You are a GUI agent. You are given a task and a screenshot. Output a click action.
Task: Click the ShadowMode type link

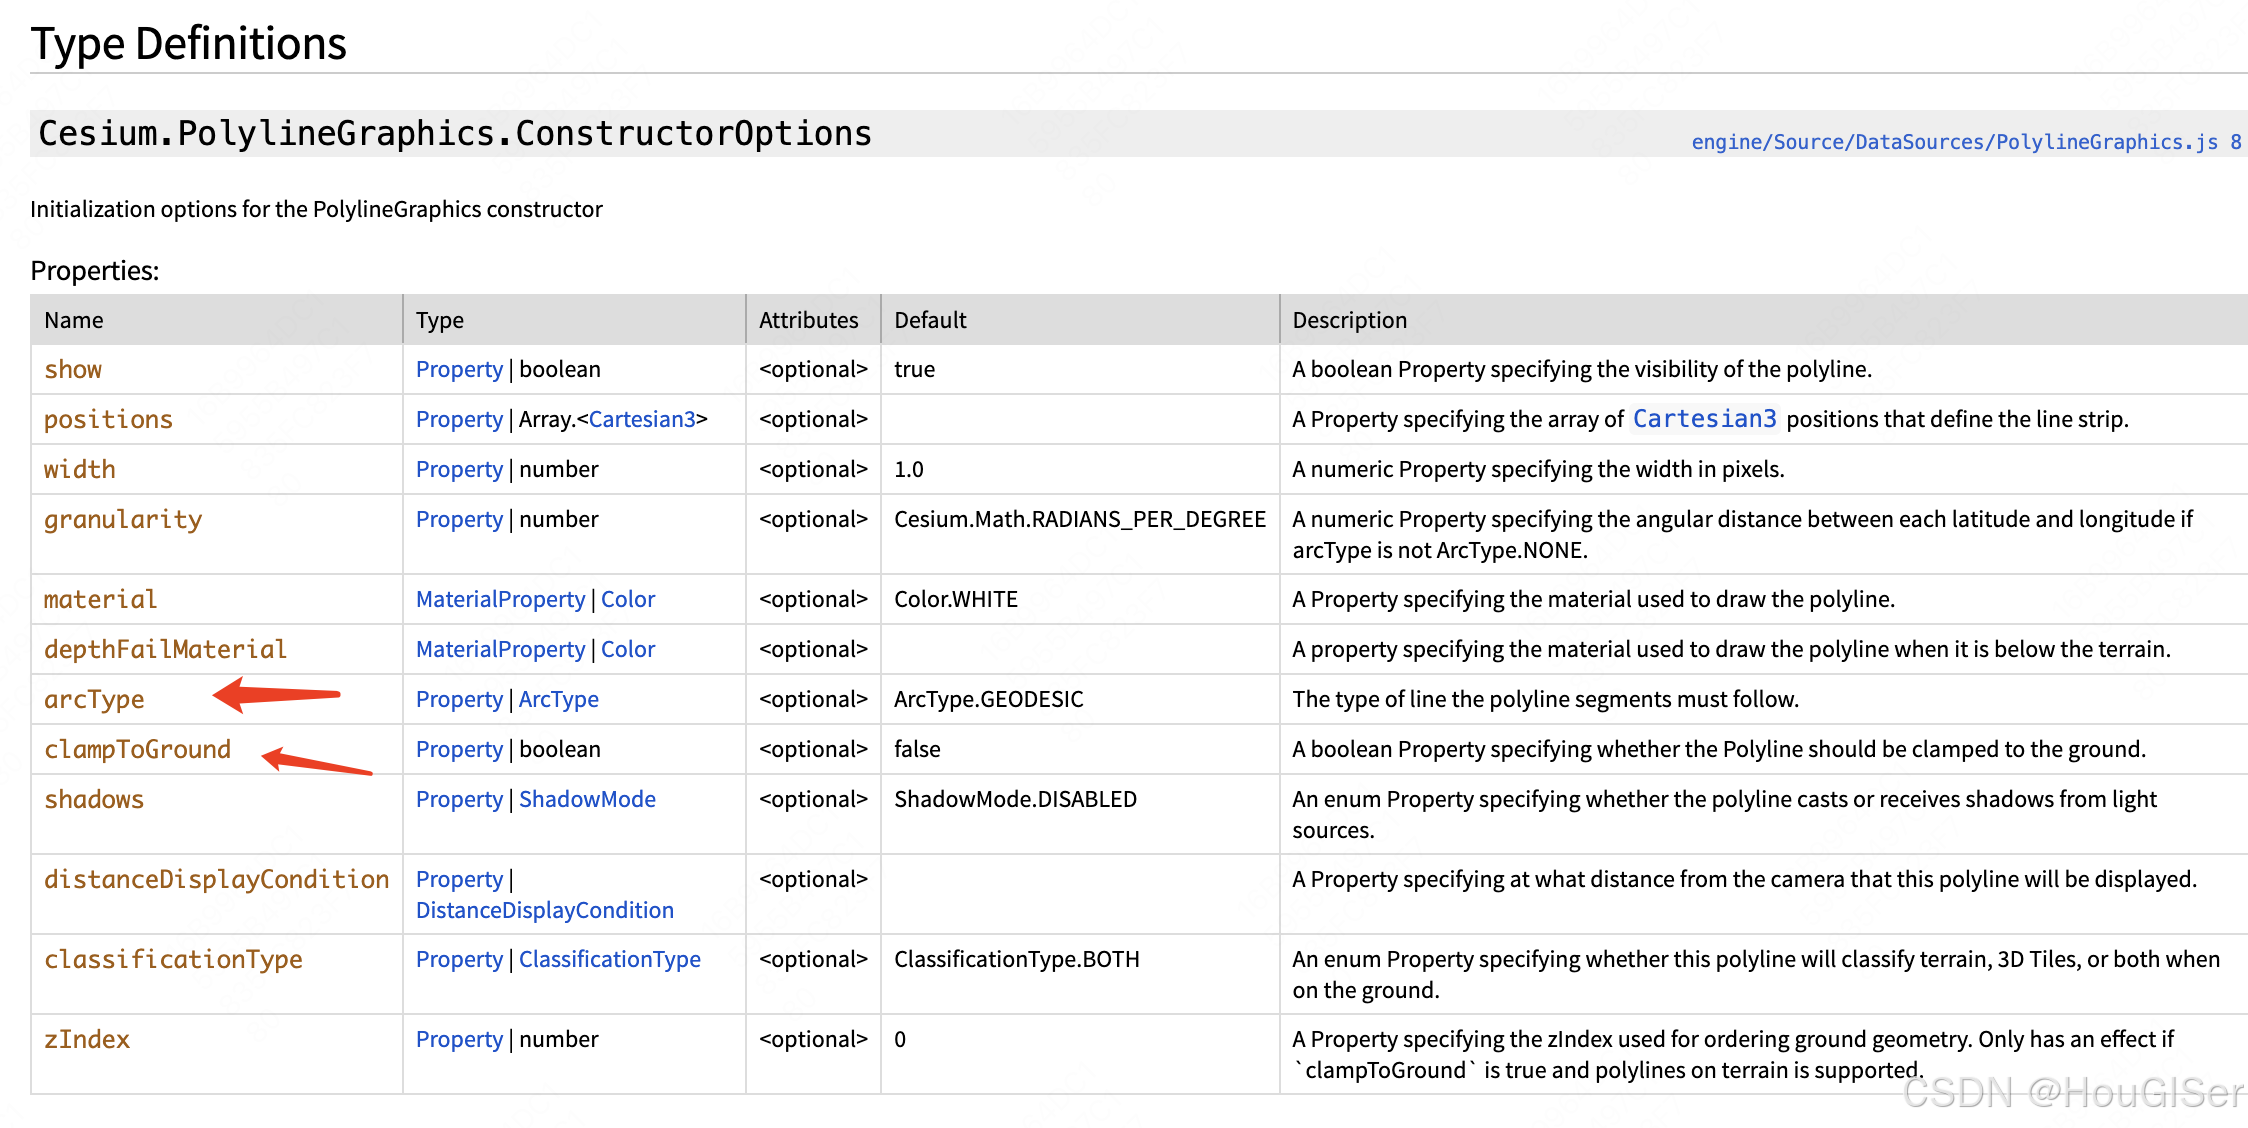click(x=587, y=799)
